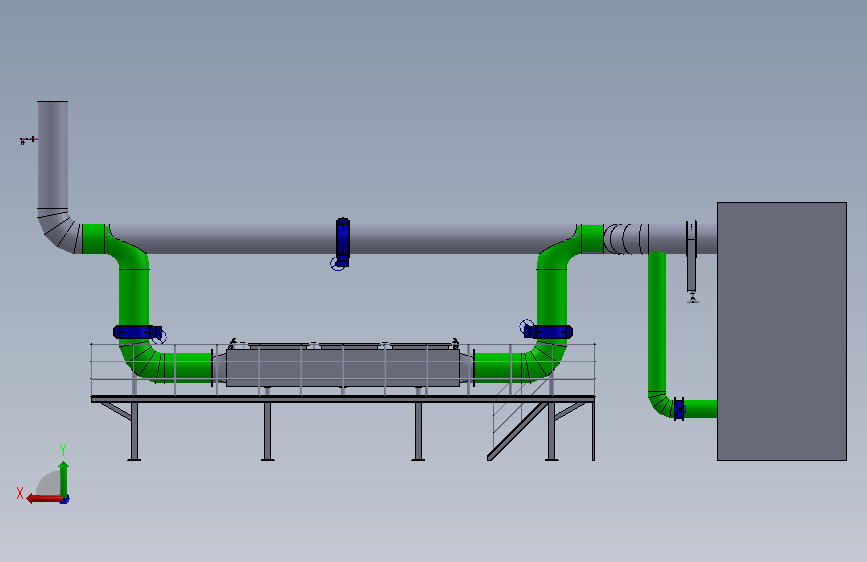Click the red X axis arrow of triad
Screen dimensions: 867x562
pos(44,499)
